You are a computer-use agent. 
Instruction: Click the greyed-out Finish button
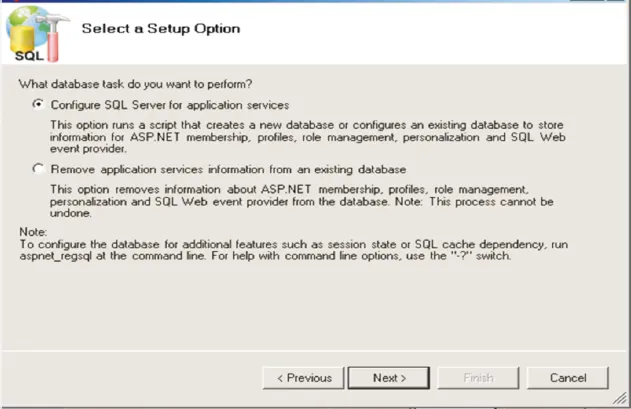(x=478, y=378)
